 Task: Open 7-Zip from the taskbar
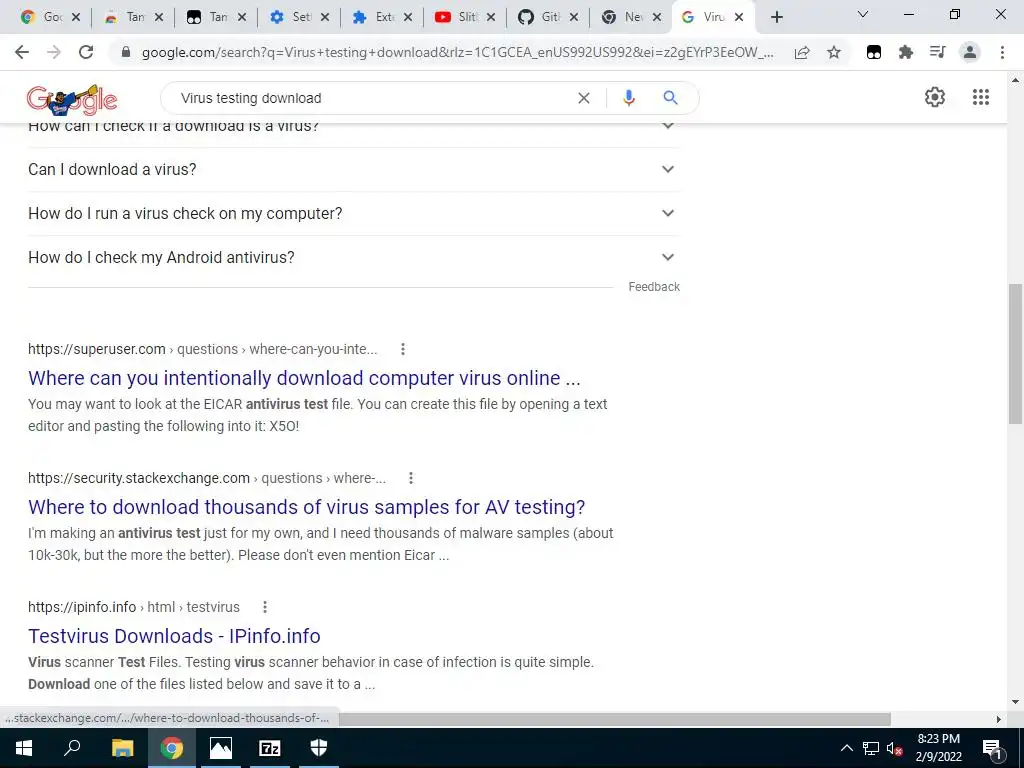(x=270, y=748)
